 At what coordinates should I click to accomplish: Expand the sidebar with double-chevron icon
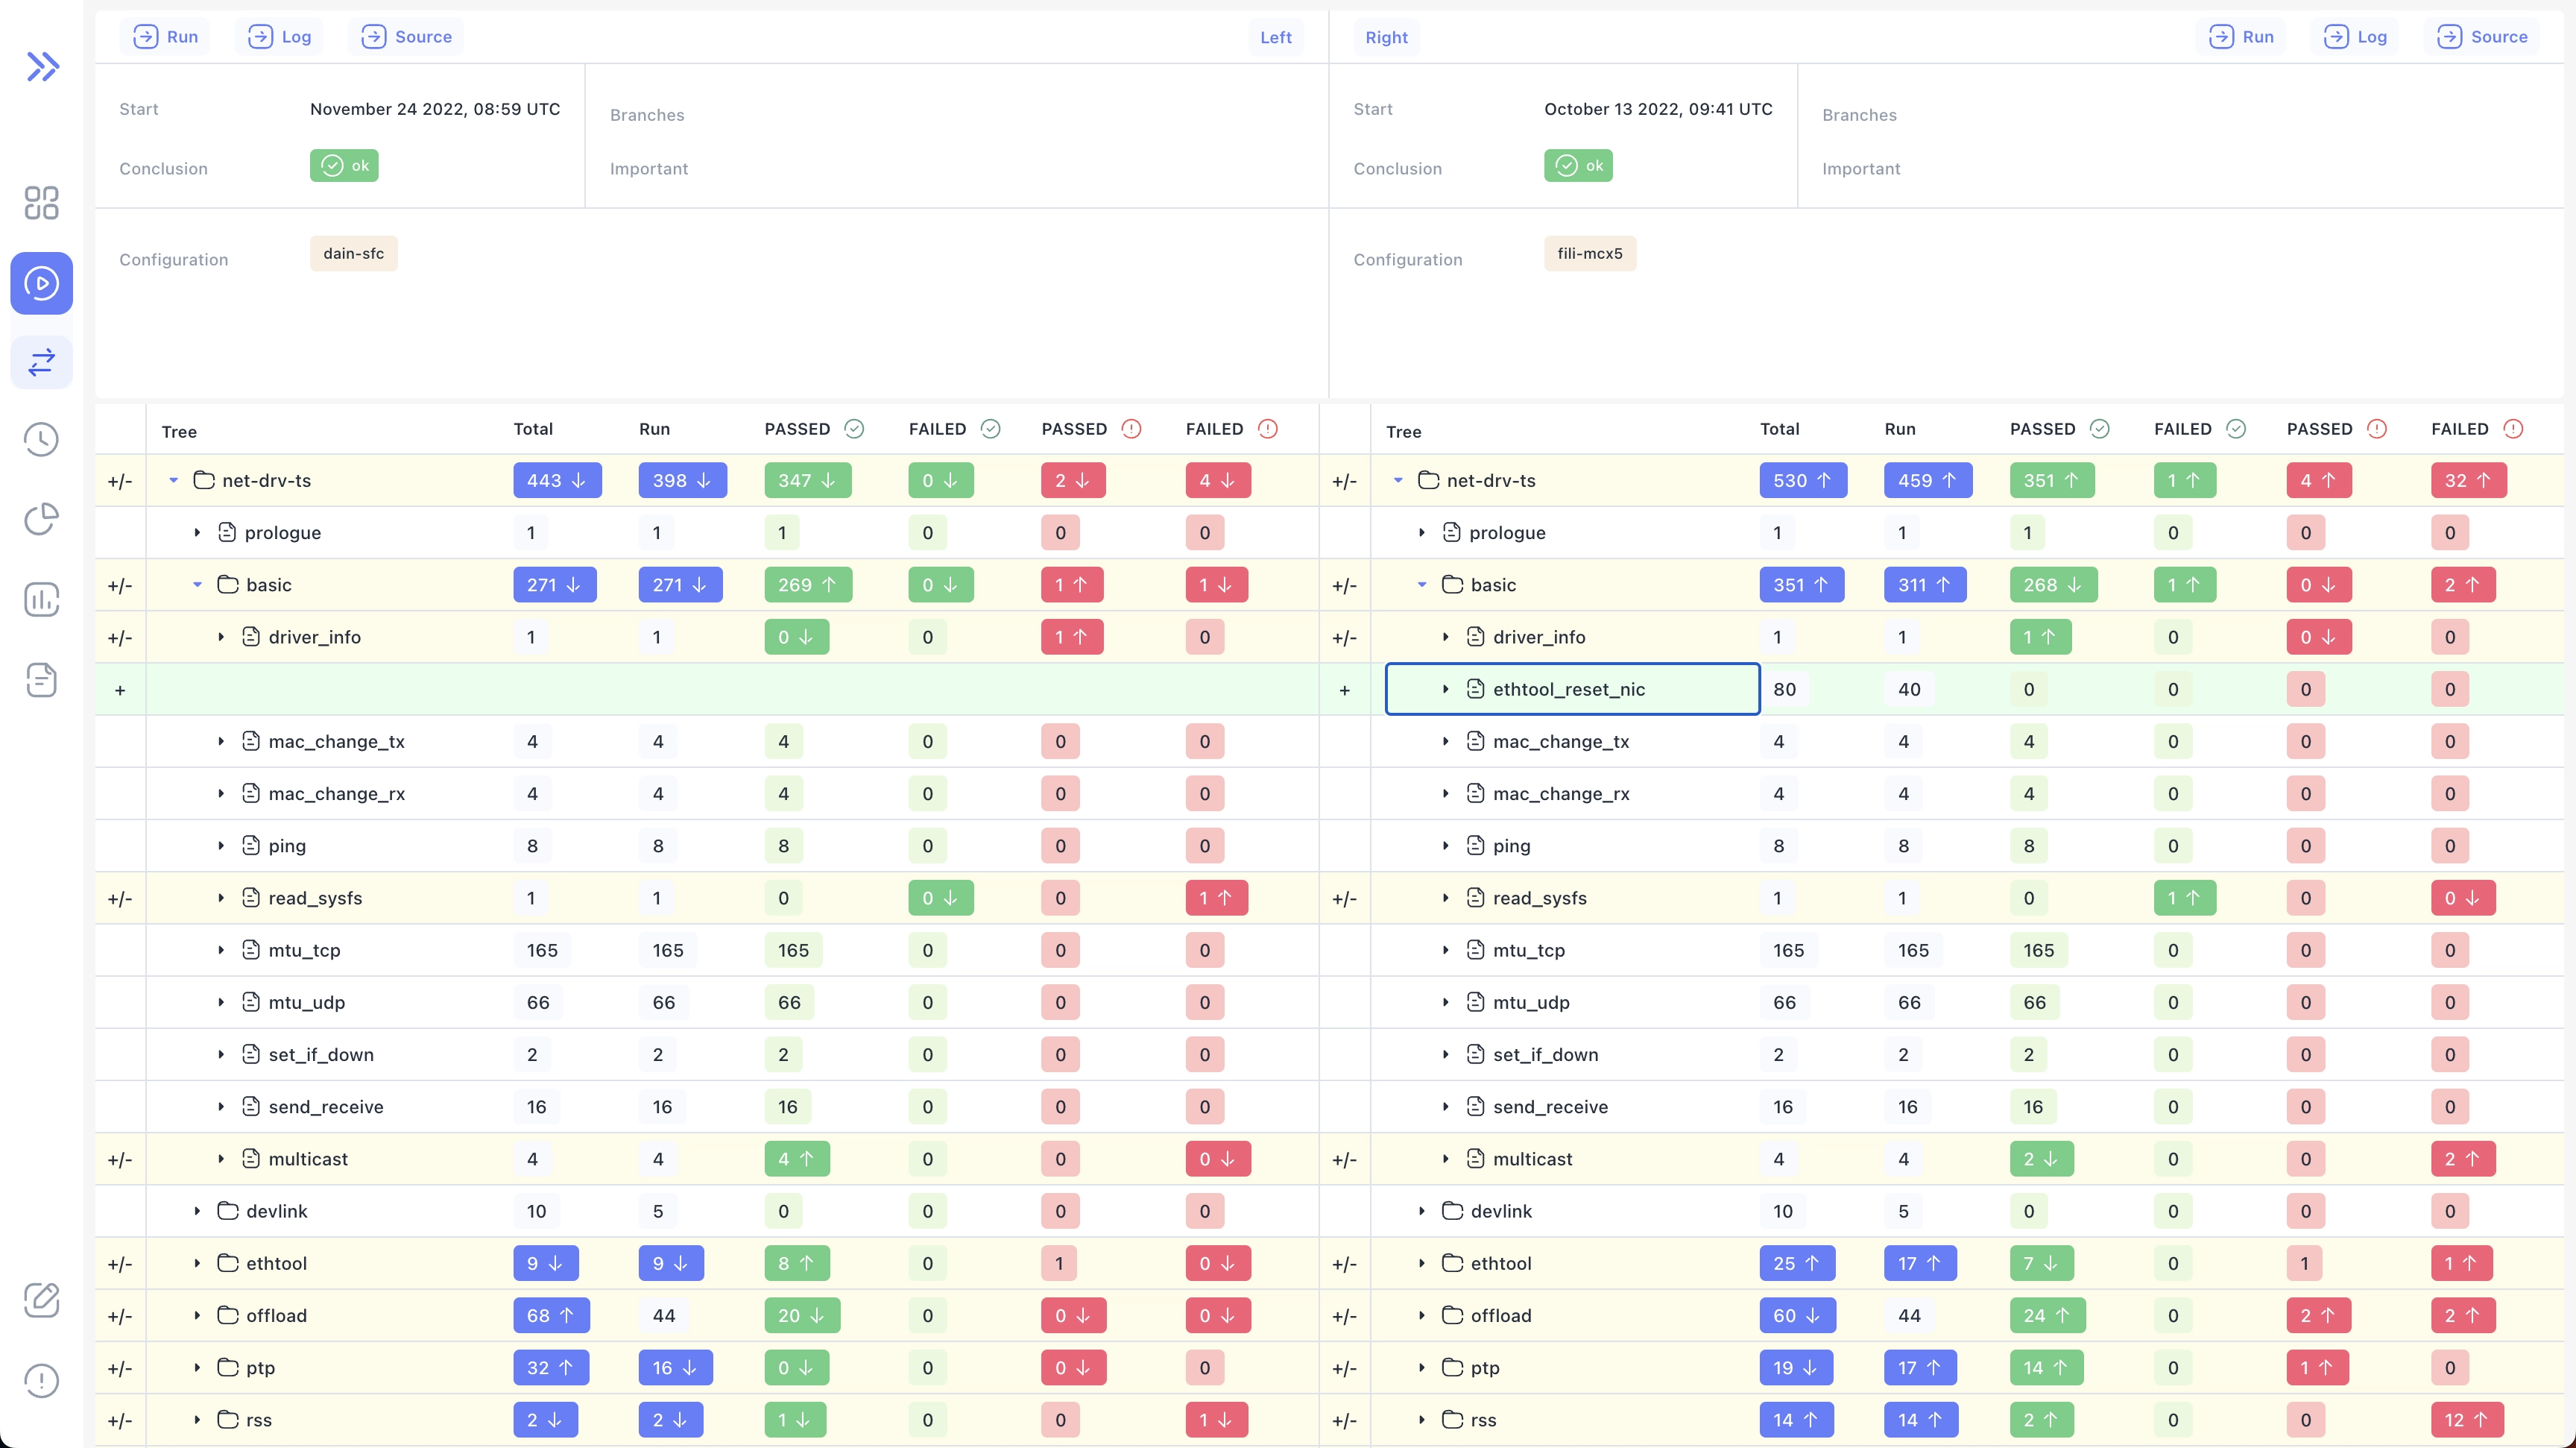42,67
